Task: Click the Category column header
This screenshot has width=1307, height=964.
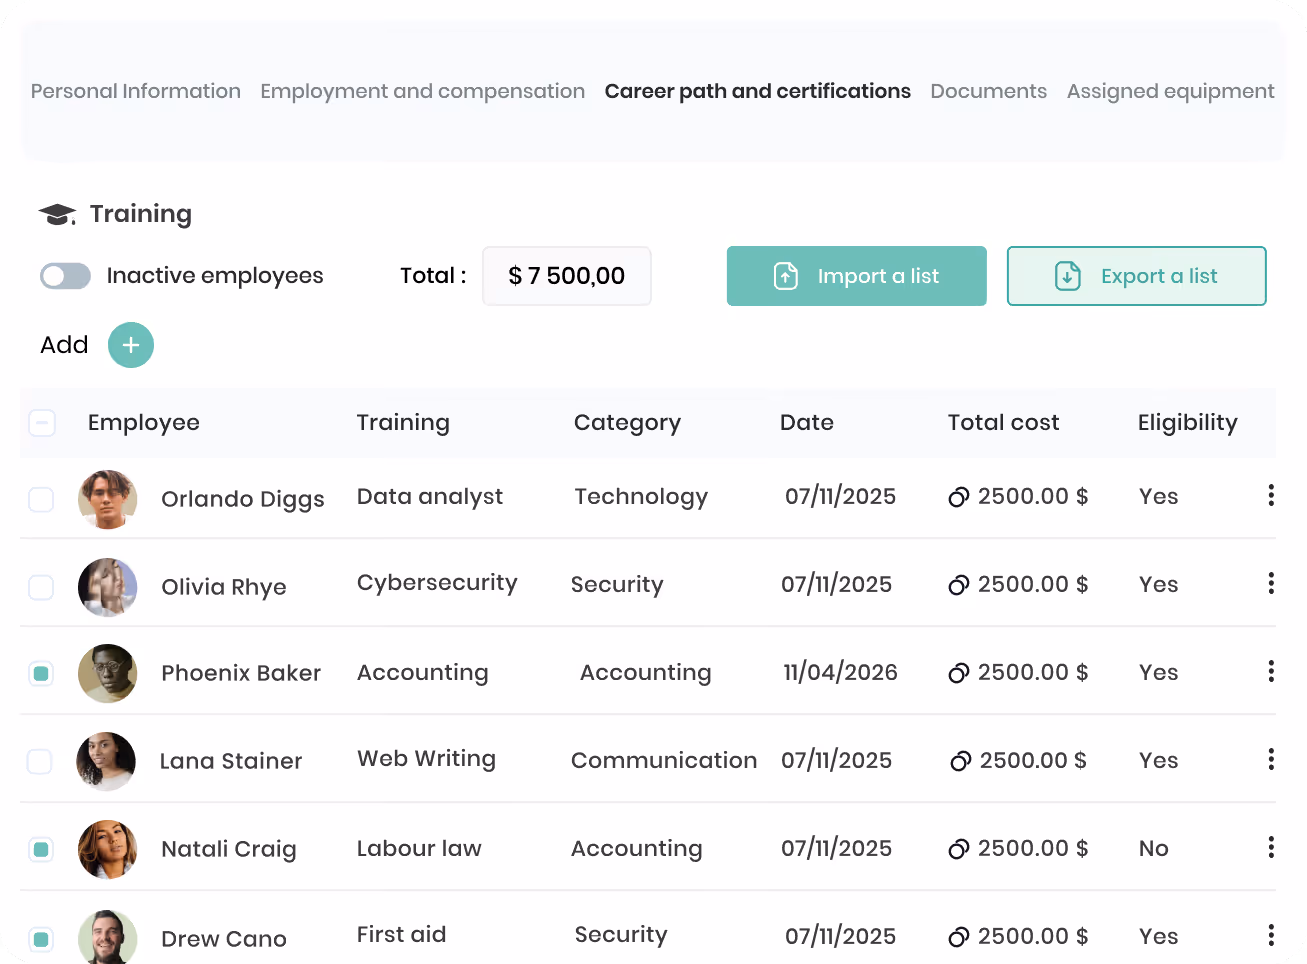Action: (x=627, y=423)
